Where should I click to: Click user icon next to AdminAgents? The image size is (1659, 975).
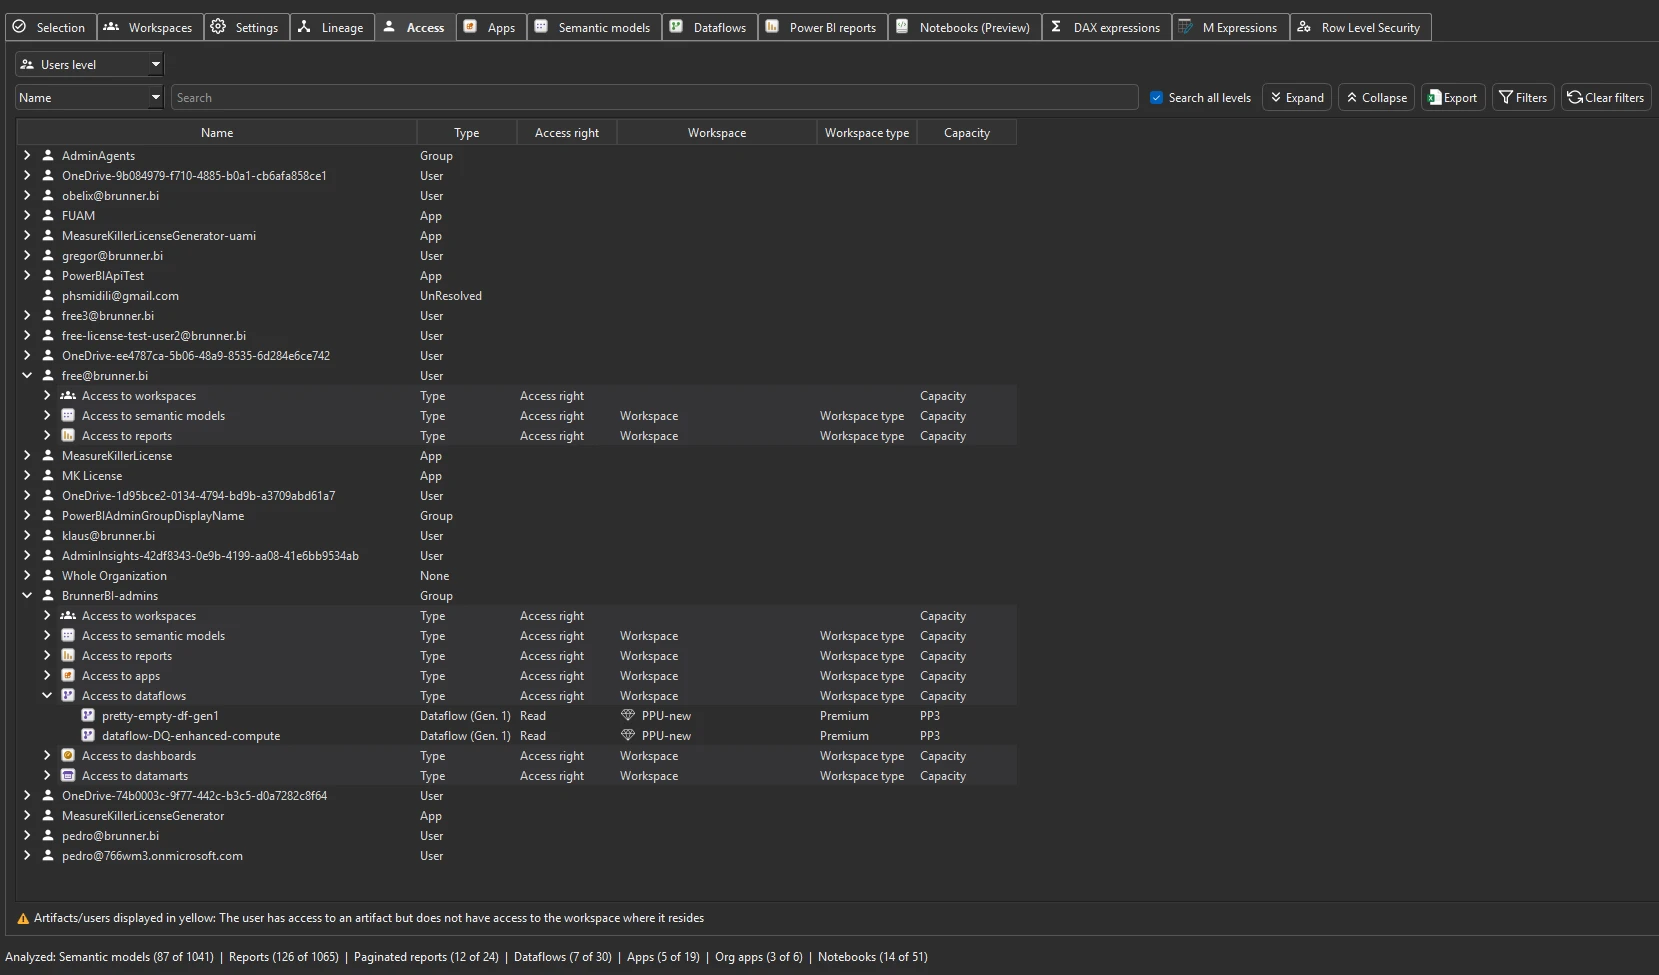tap(48, 155)
